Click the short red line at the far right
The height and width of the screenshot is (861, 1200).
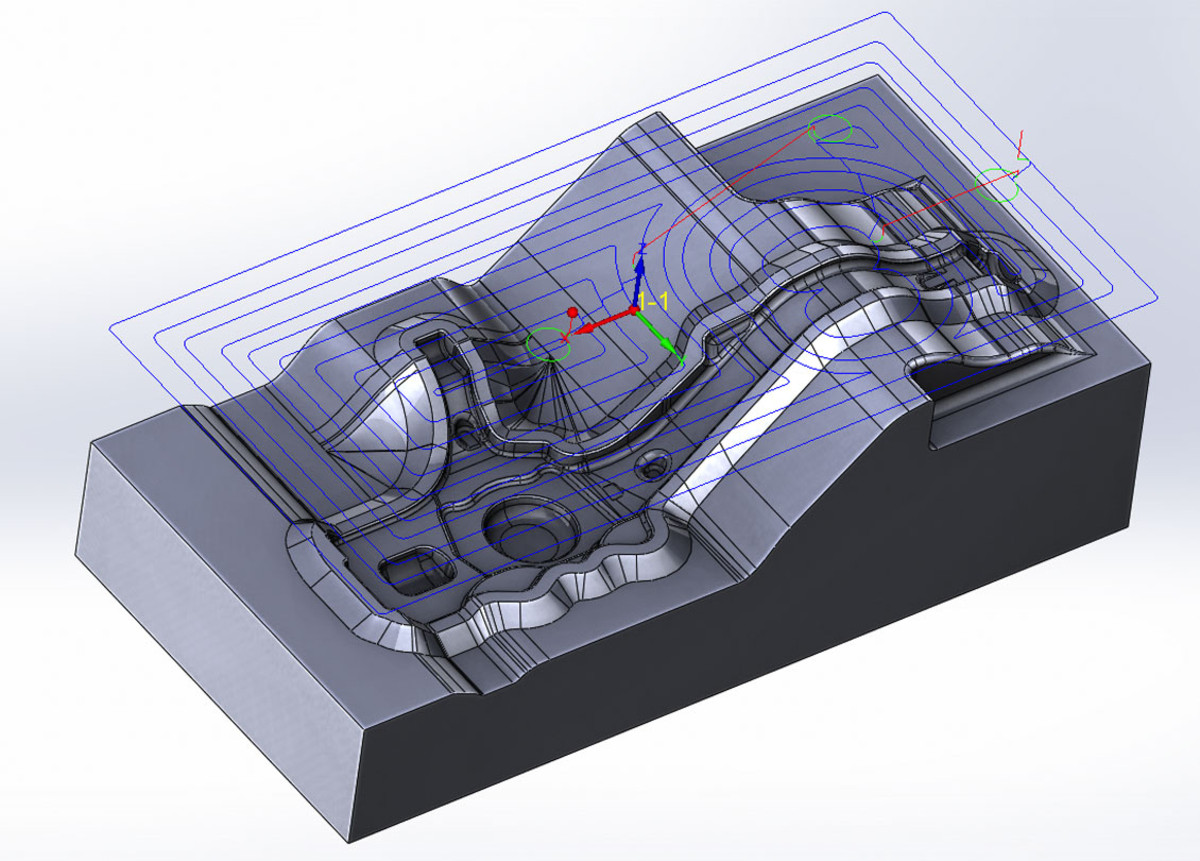click(x=1020, y=142)
